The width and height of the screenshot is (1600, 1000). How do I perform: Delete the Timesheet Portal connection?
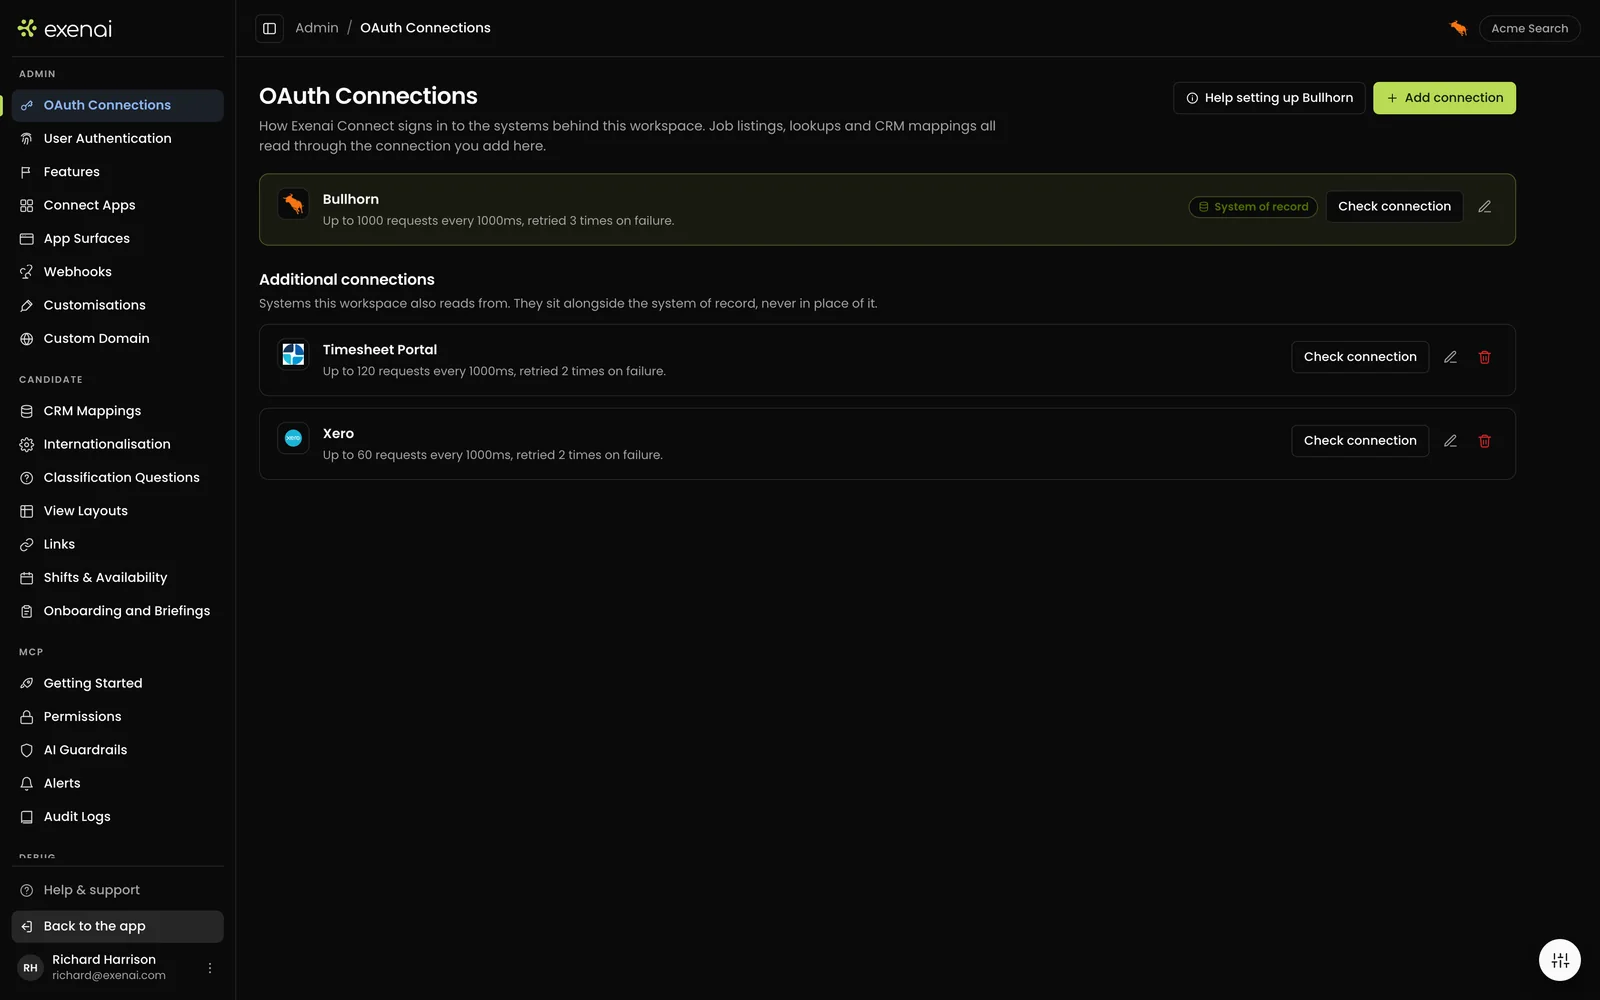click(1485, 357)
